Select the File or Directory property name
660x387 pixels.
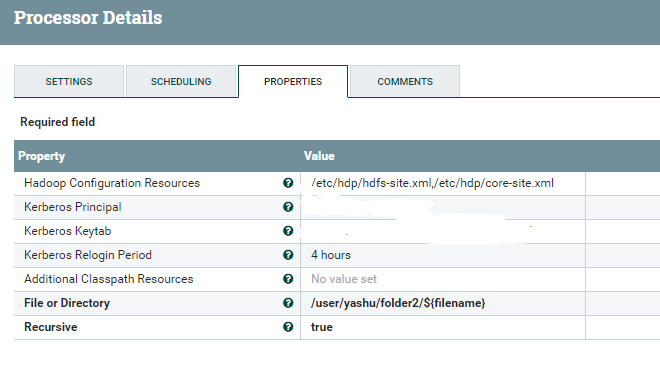pos(67,303)
